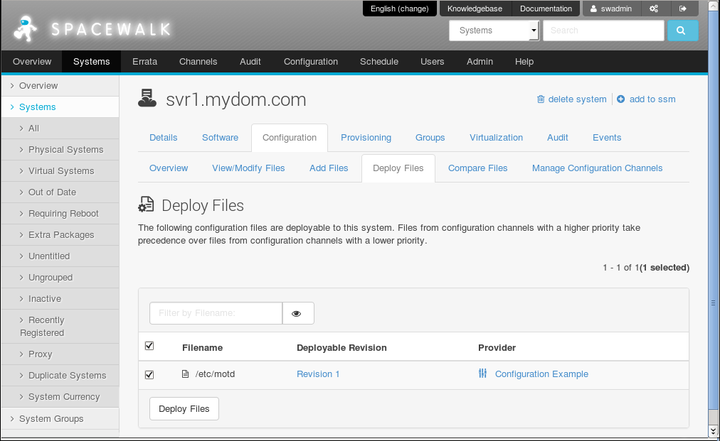Open the Revision 1 link
The height and width of the screenshot is (441, 720).
point(318,374)
